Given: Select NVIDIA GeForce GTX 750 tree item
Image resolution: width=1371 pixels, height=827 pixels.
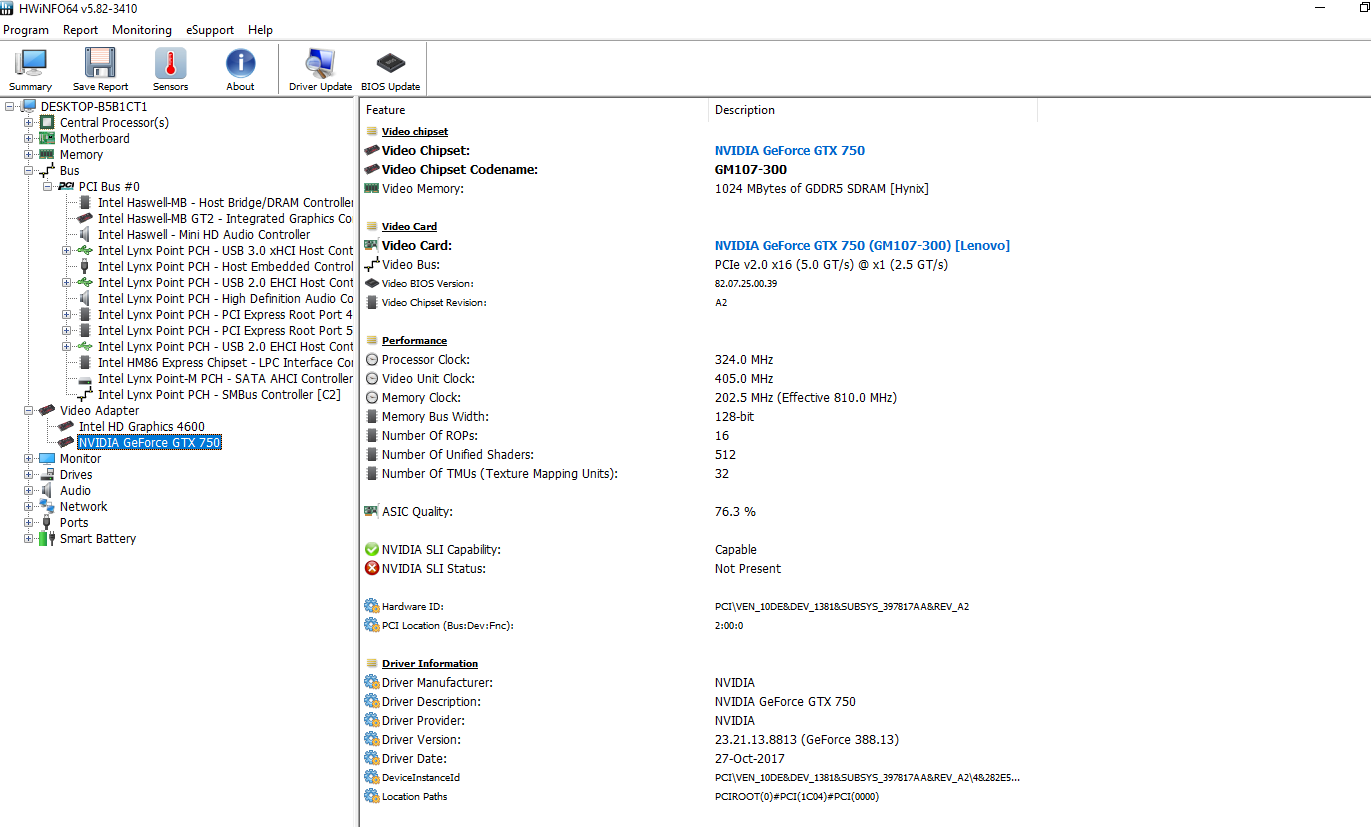Looking at the screenshot, I should [149, 442].
